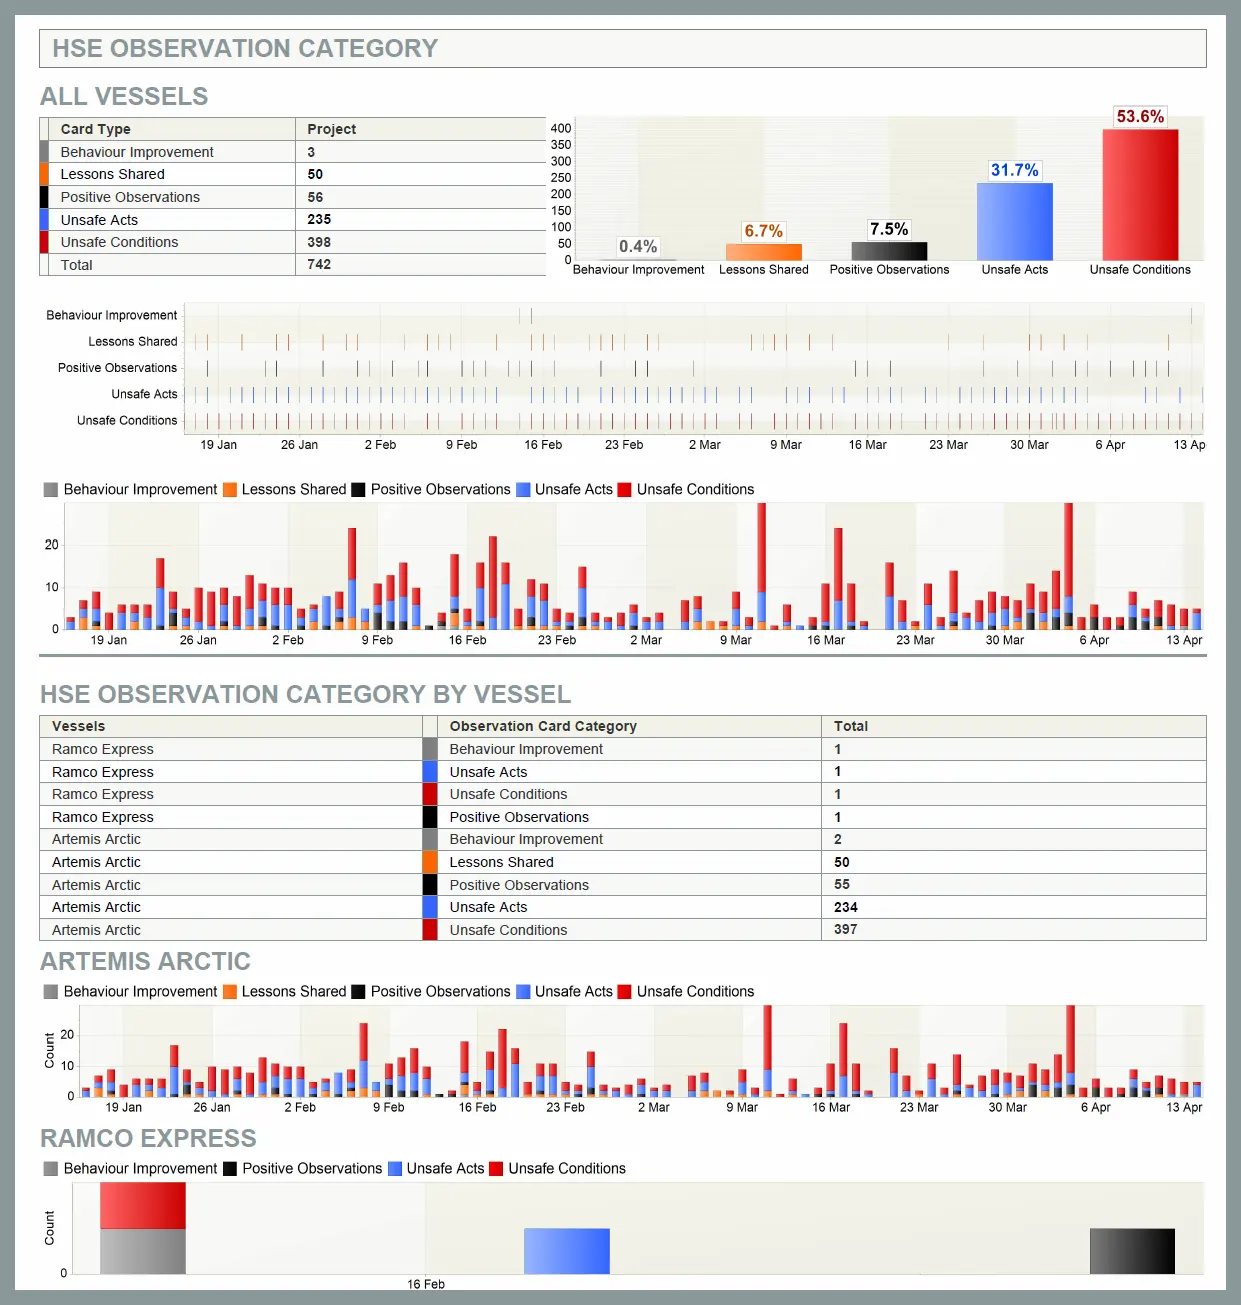Viewport: 1241px width, 1305px height.
Task: Toggle Unsafe Conditions legend in Ramco Express chart
Action: click(x=558, y=1168)
